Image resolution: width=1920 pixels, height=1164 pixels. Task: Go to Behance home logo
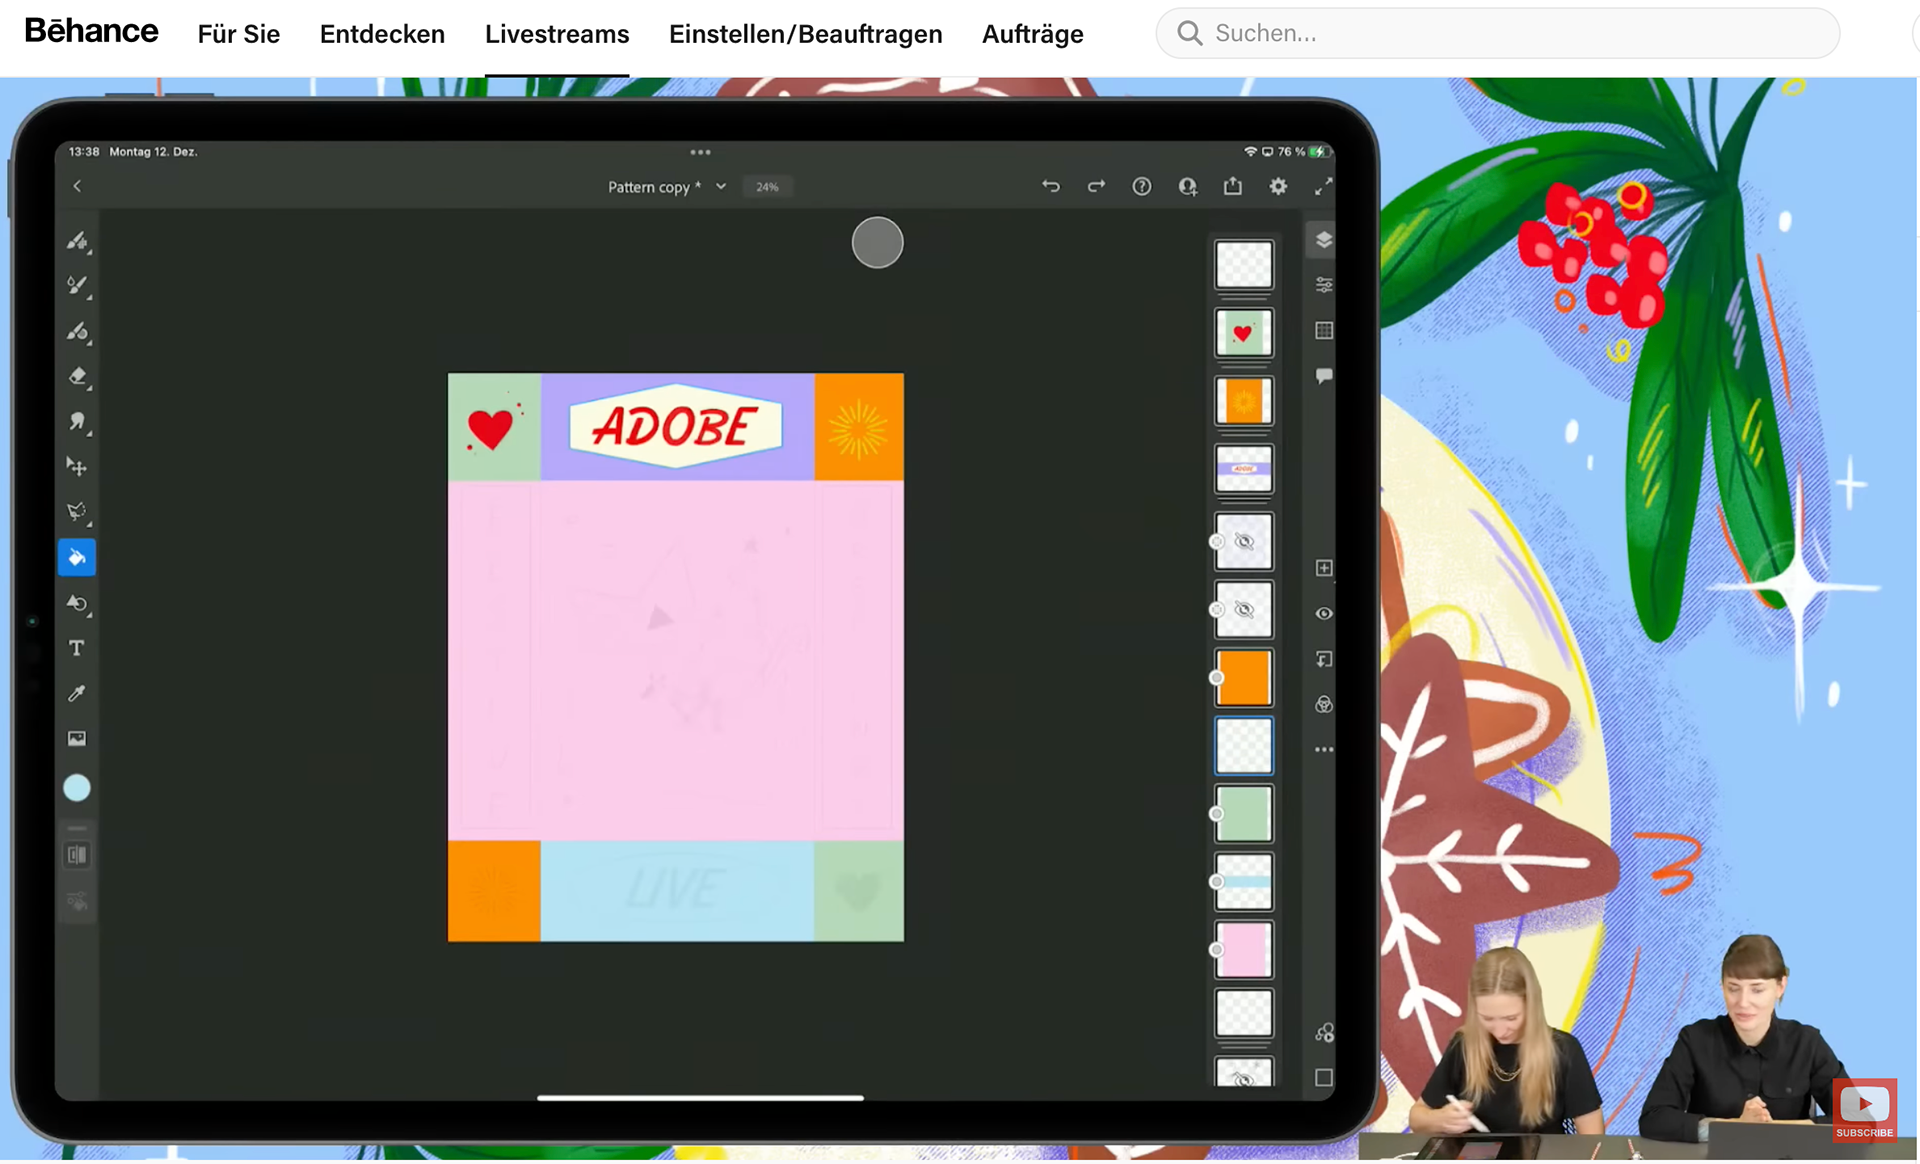91,31
